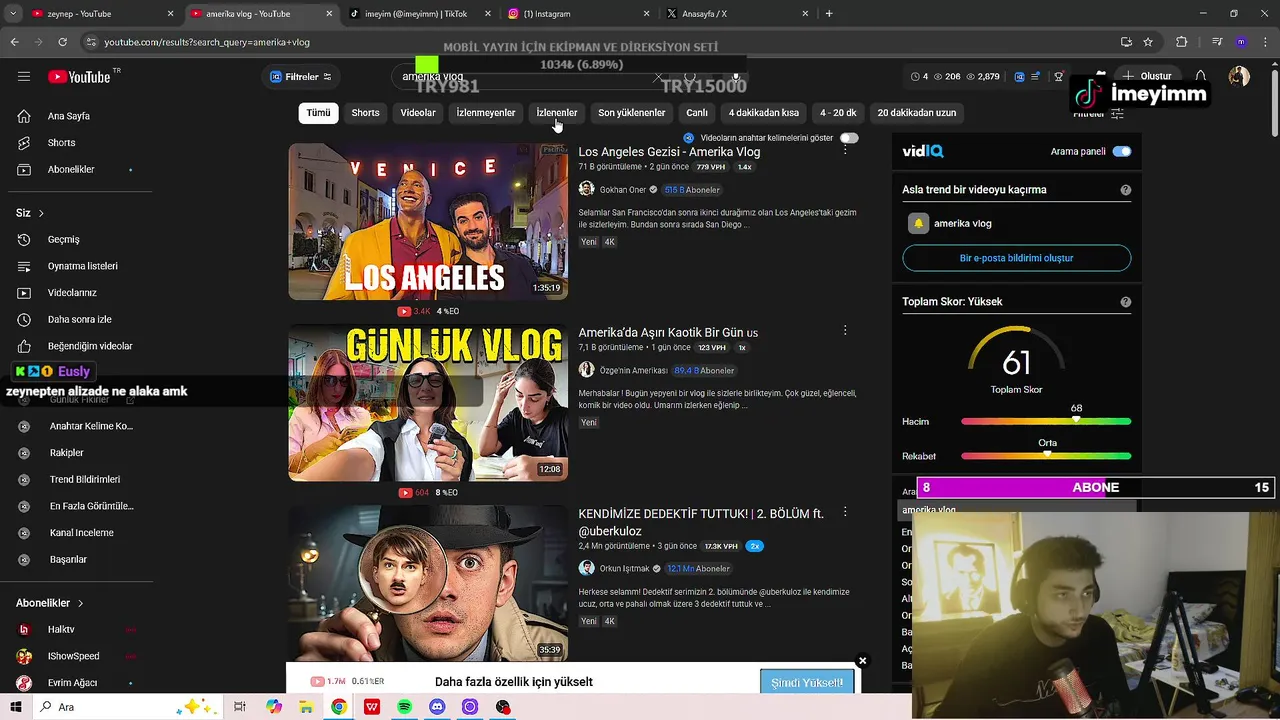Click the vidIQ logo icon in header
Image resolution: width=1280 pixels, height=720 pixels.
click(x=1019, y=77)
